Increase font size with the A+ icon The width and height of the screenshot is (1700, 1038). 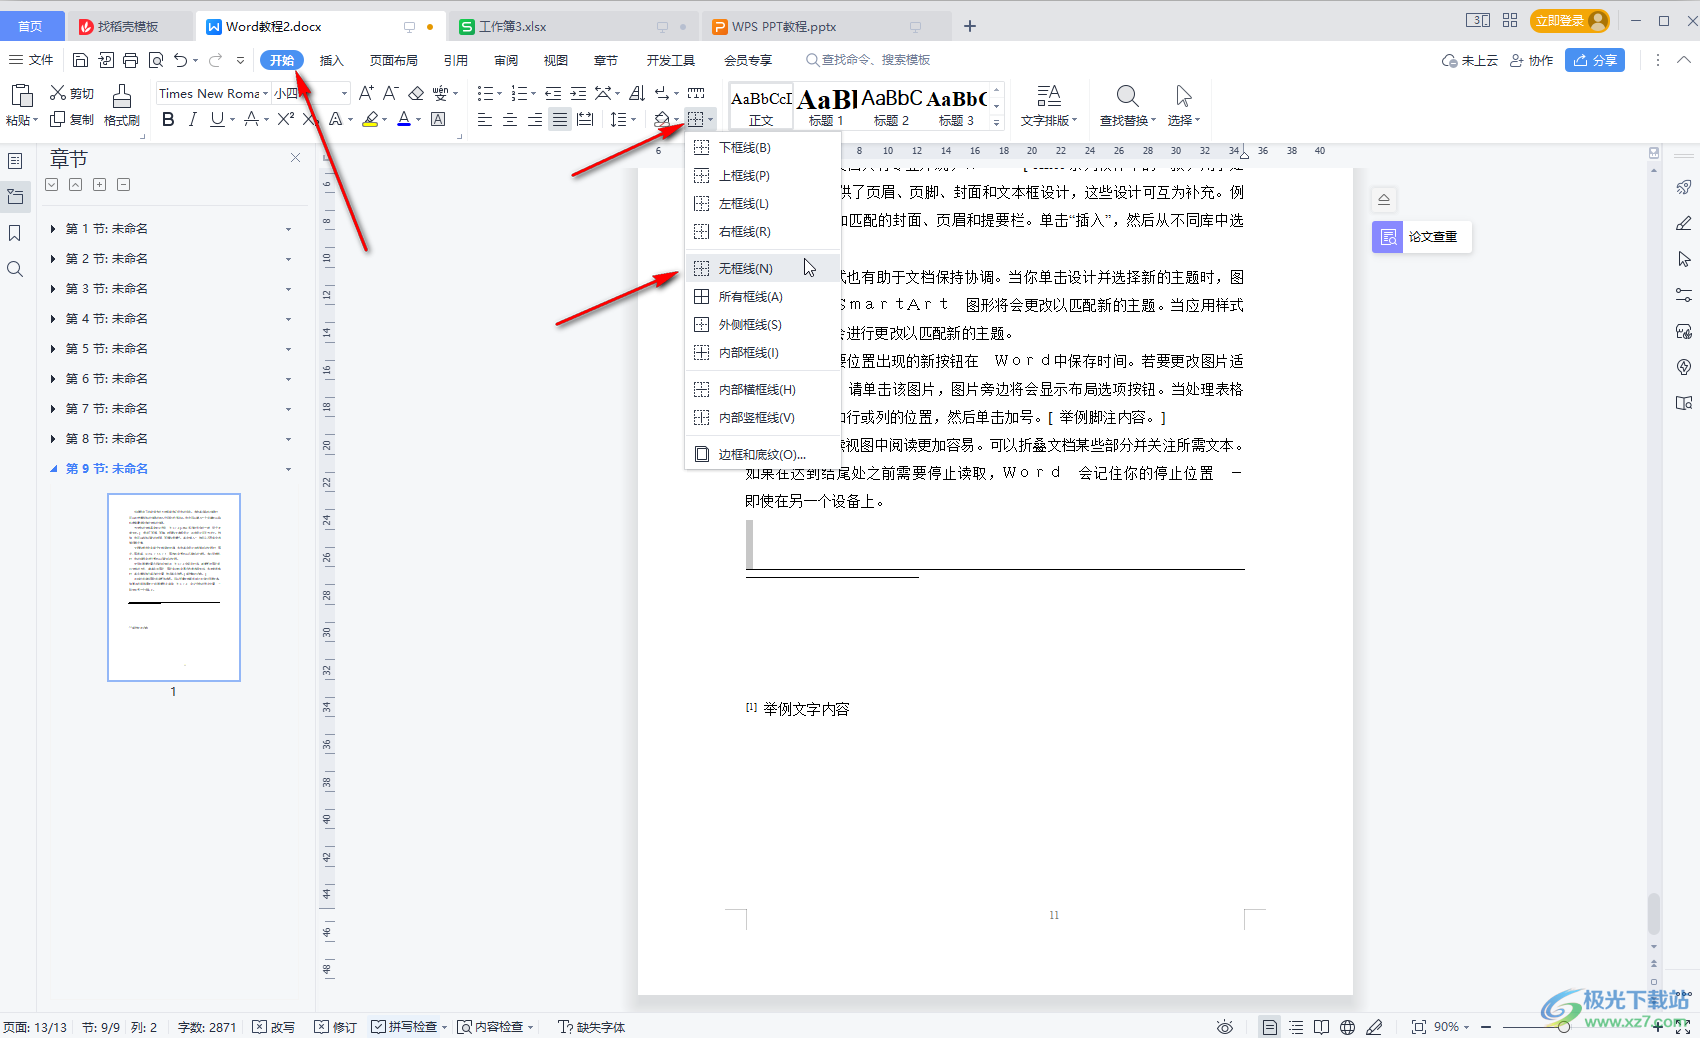point(366,93)
